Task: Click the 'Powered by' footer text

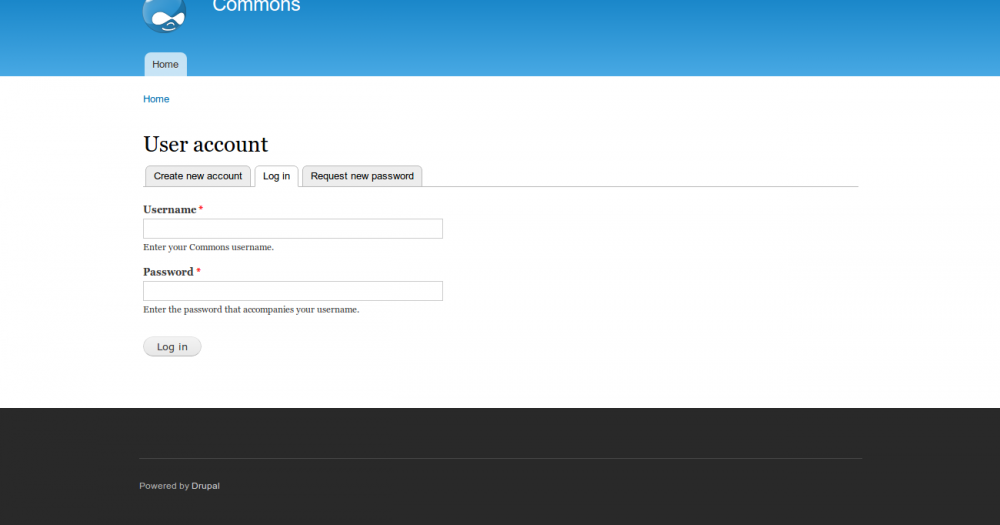Action: point(163,486)
